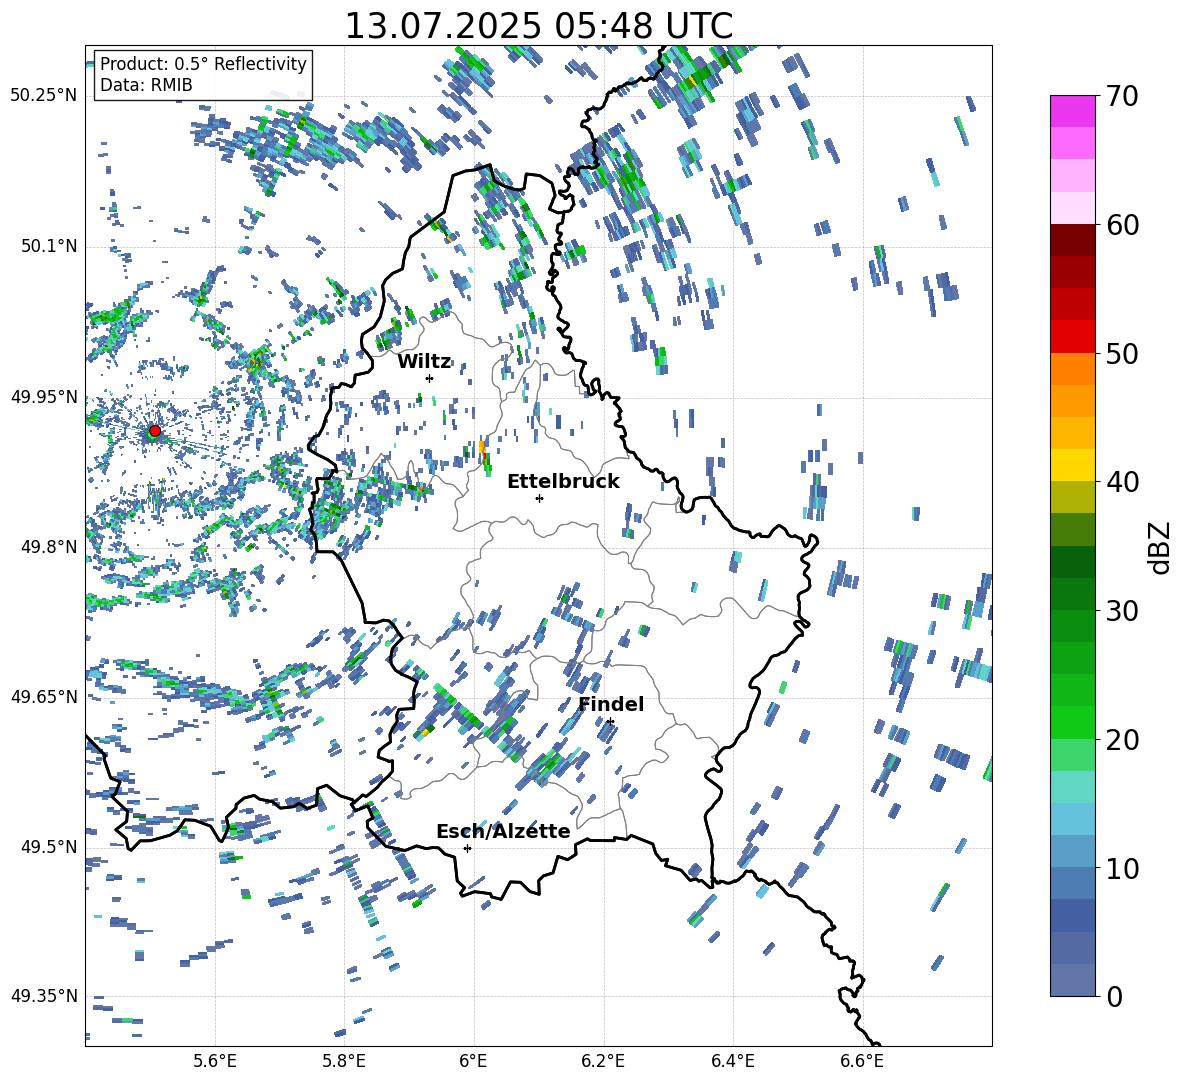Click the 5.6°E longitude label

coord(215,1061)
